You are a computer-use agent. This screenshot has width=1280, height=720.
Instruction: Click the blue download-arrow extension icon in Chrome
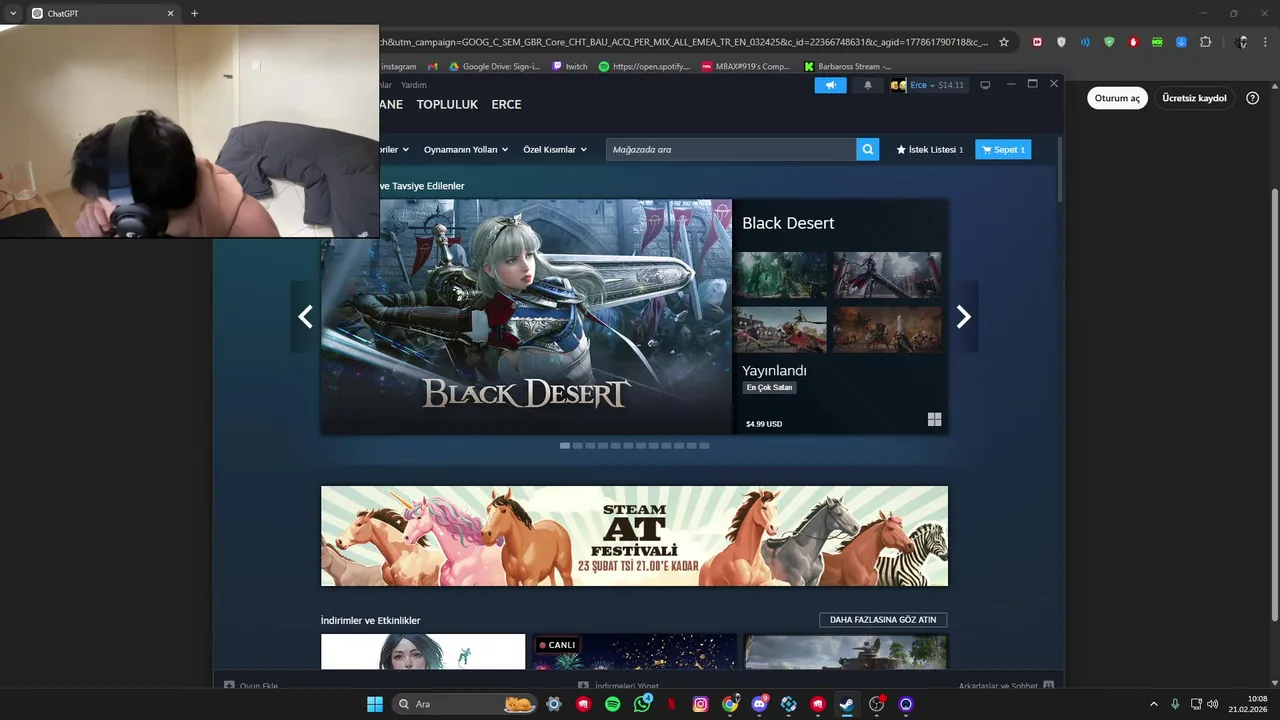[1181, 42]
